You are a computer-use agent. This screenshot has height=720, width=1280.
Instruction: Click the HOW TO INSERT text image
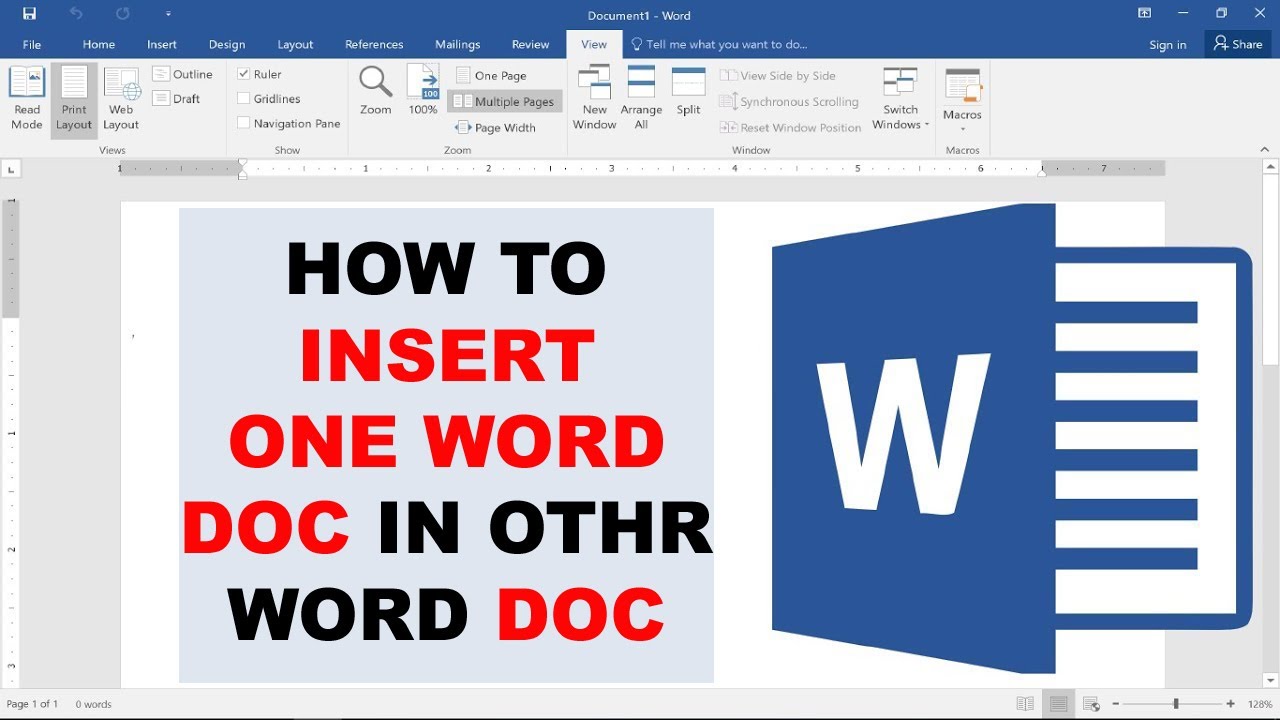click(x=447, y=445)
